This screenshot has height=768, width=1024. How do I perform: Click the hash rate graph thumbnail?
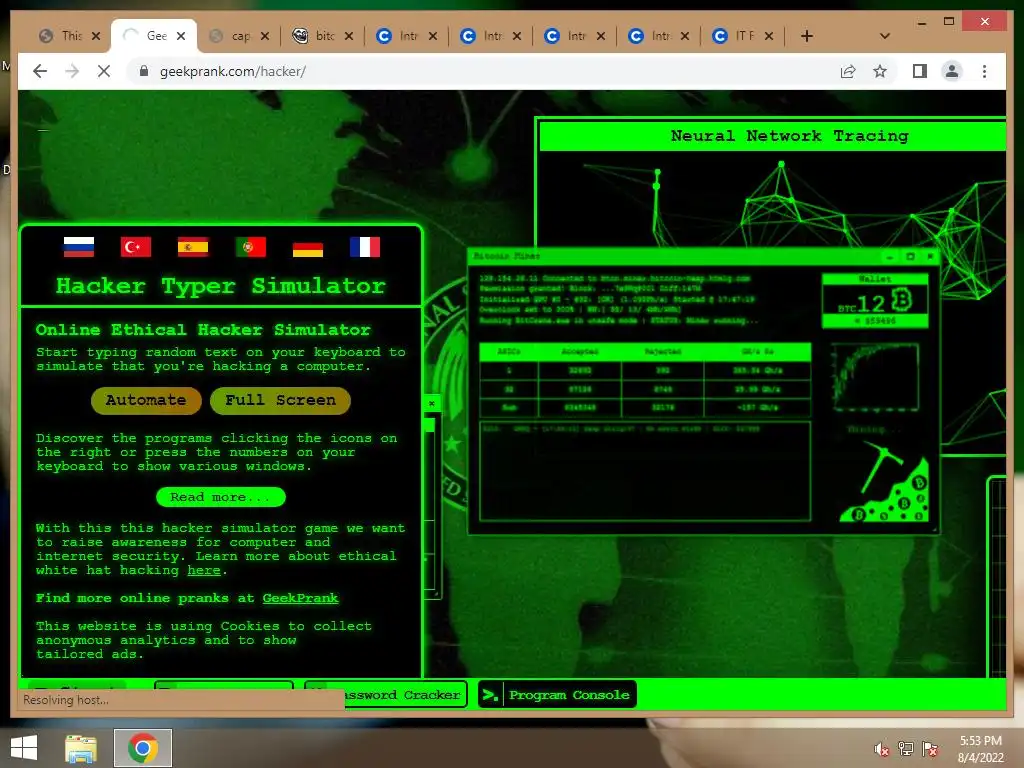875,377
